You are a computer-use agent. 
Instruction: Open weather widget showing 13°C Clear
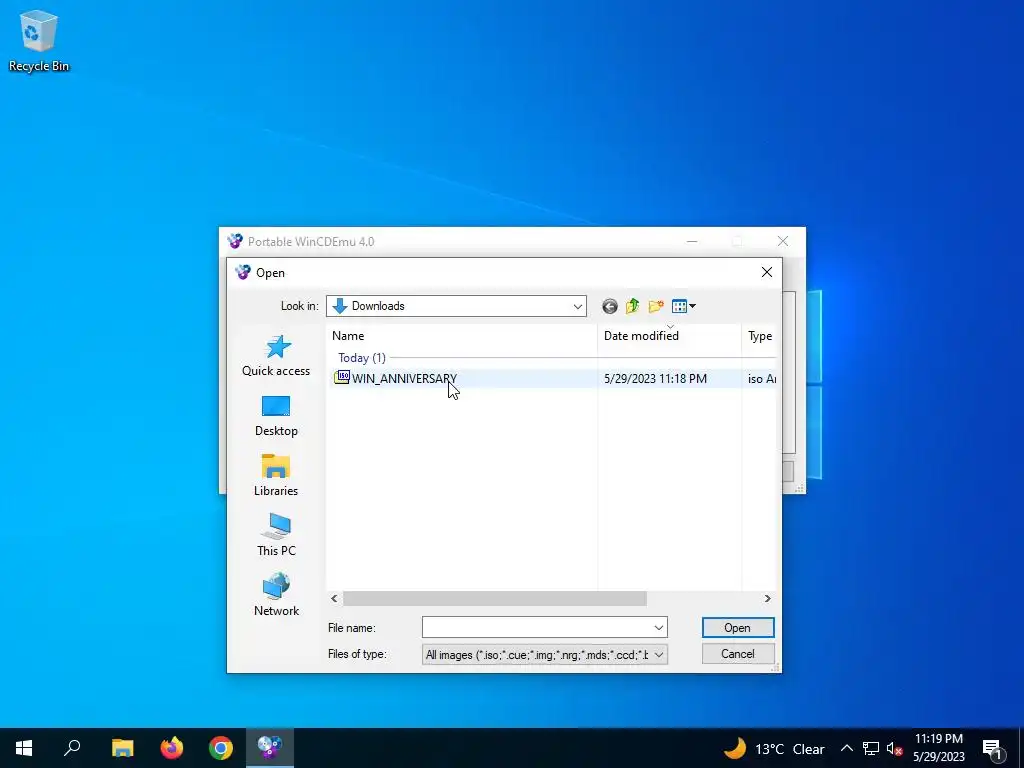[775, 748]
